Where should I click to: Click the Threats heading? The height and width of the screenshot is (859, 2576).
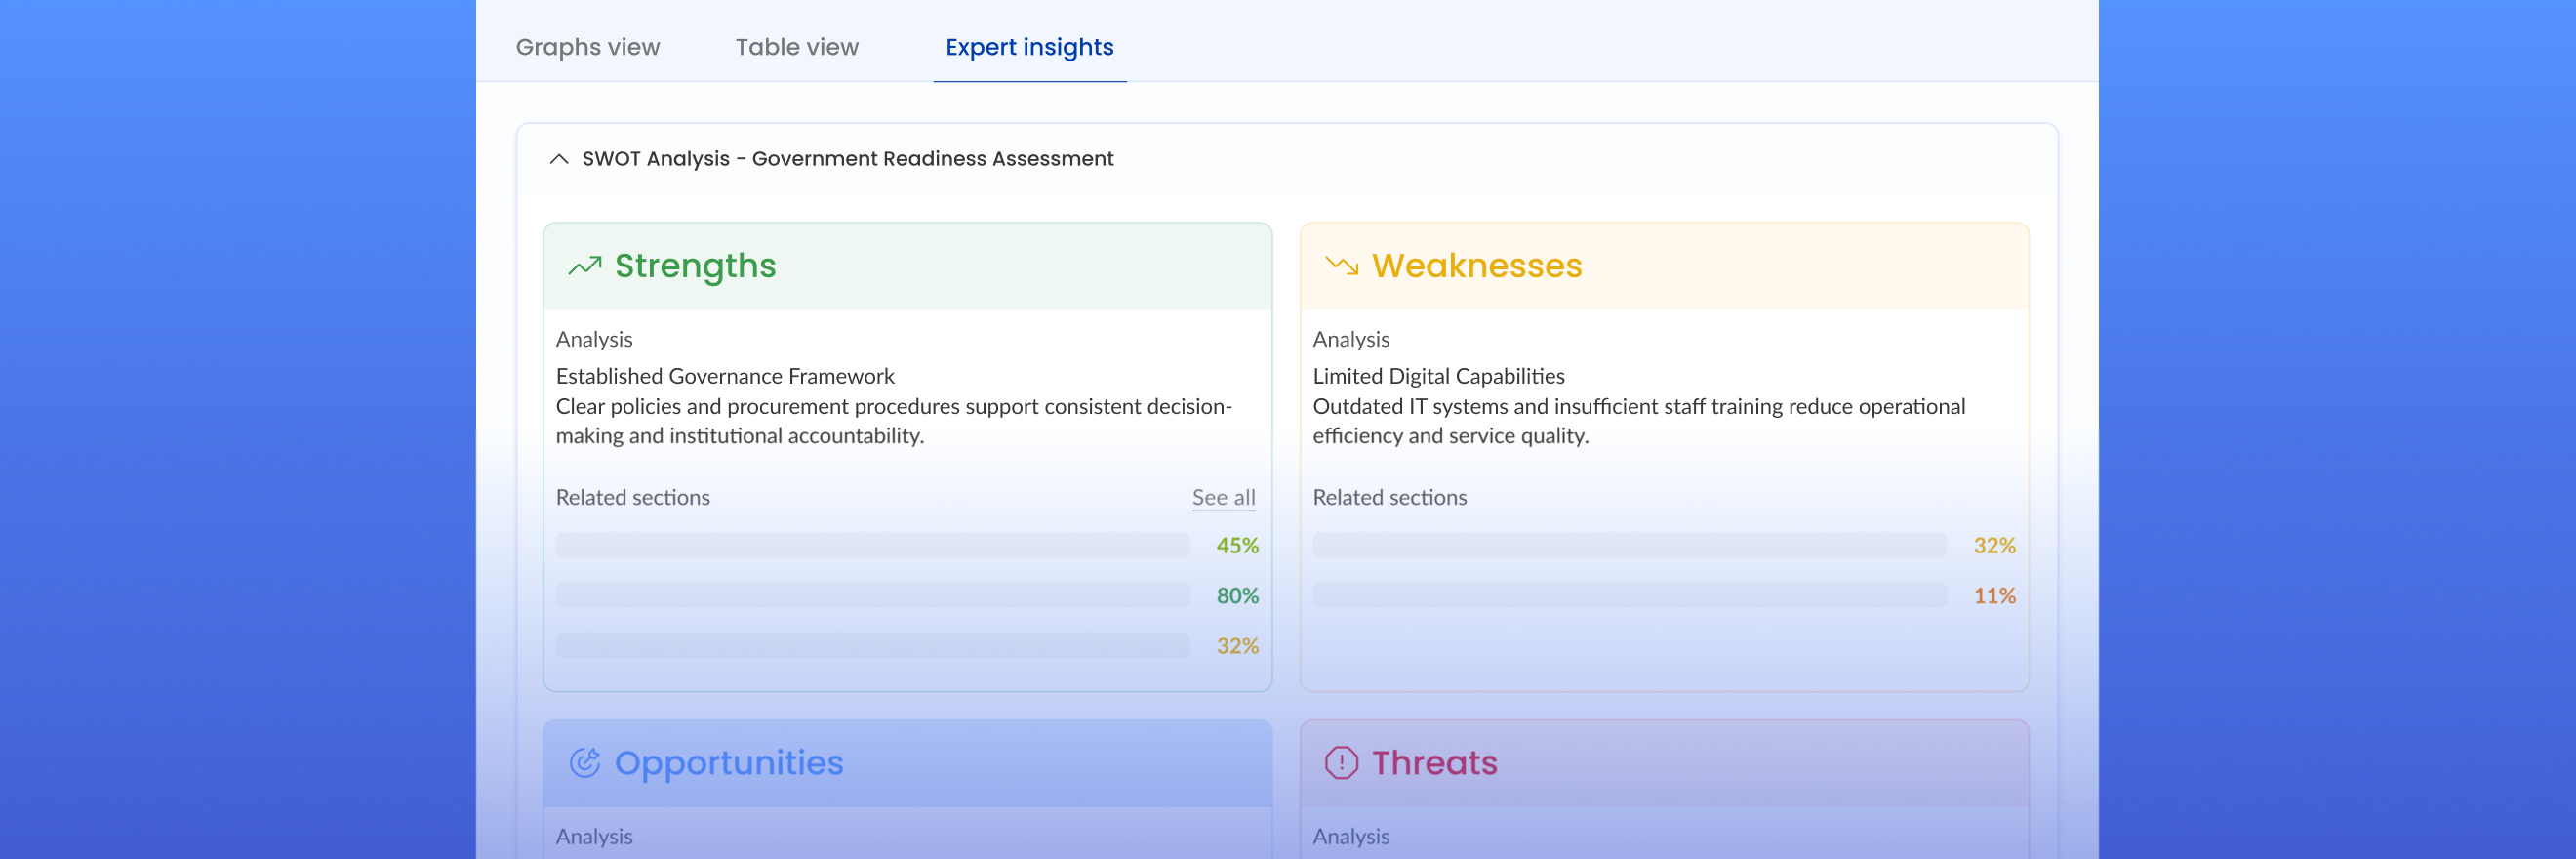(1435, 763)
